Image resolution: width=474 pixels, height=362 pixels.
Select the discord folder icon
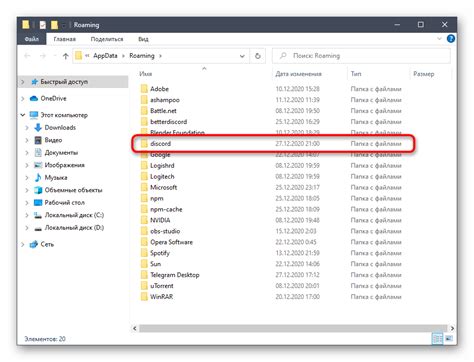(x=144, y=144)
